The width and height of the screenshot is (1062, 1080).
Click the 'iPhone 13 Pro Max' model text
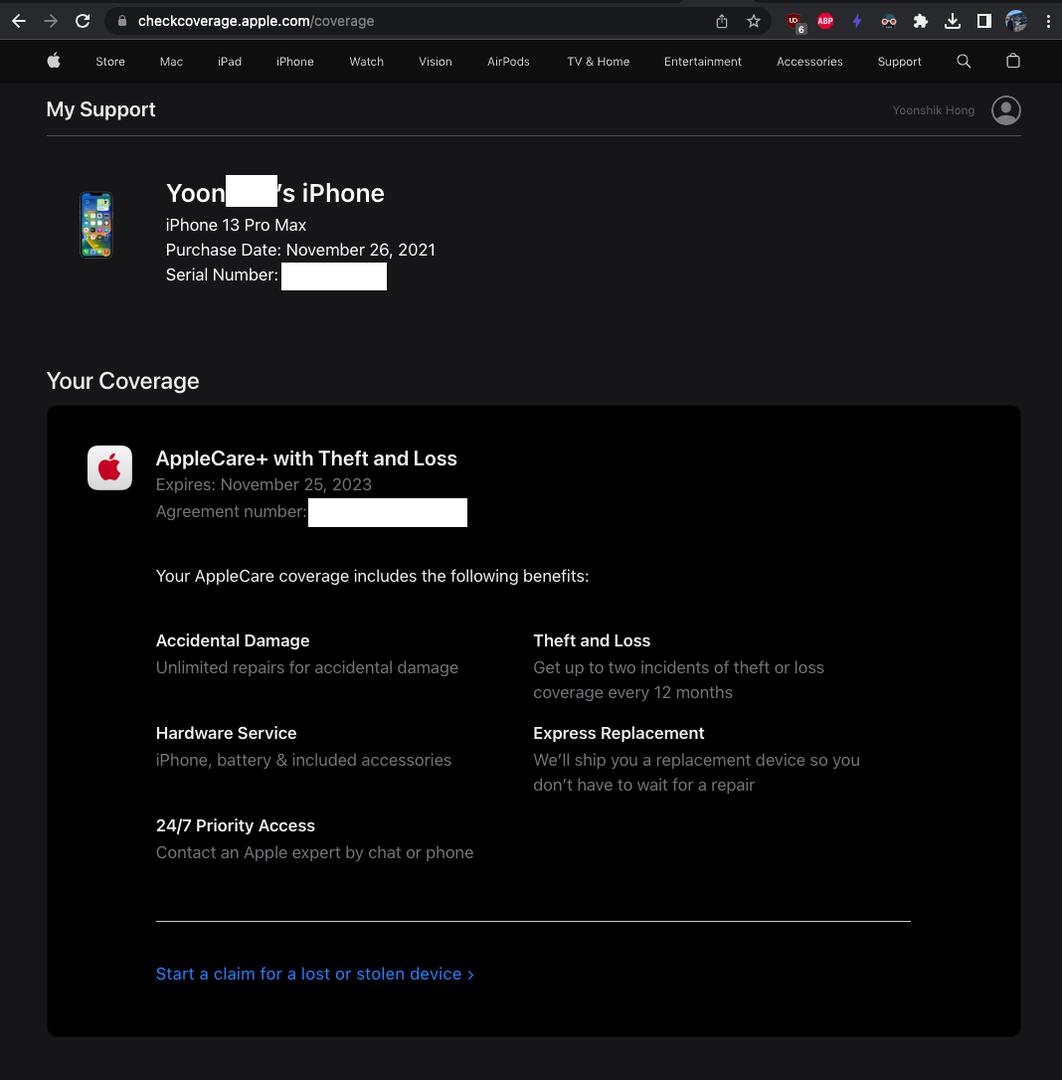click(x=236, y=225)
